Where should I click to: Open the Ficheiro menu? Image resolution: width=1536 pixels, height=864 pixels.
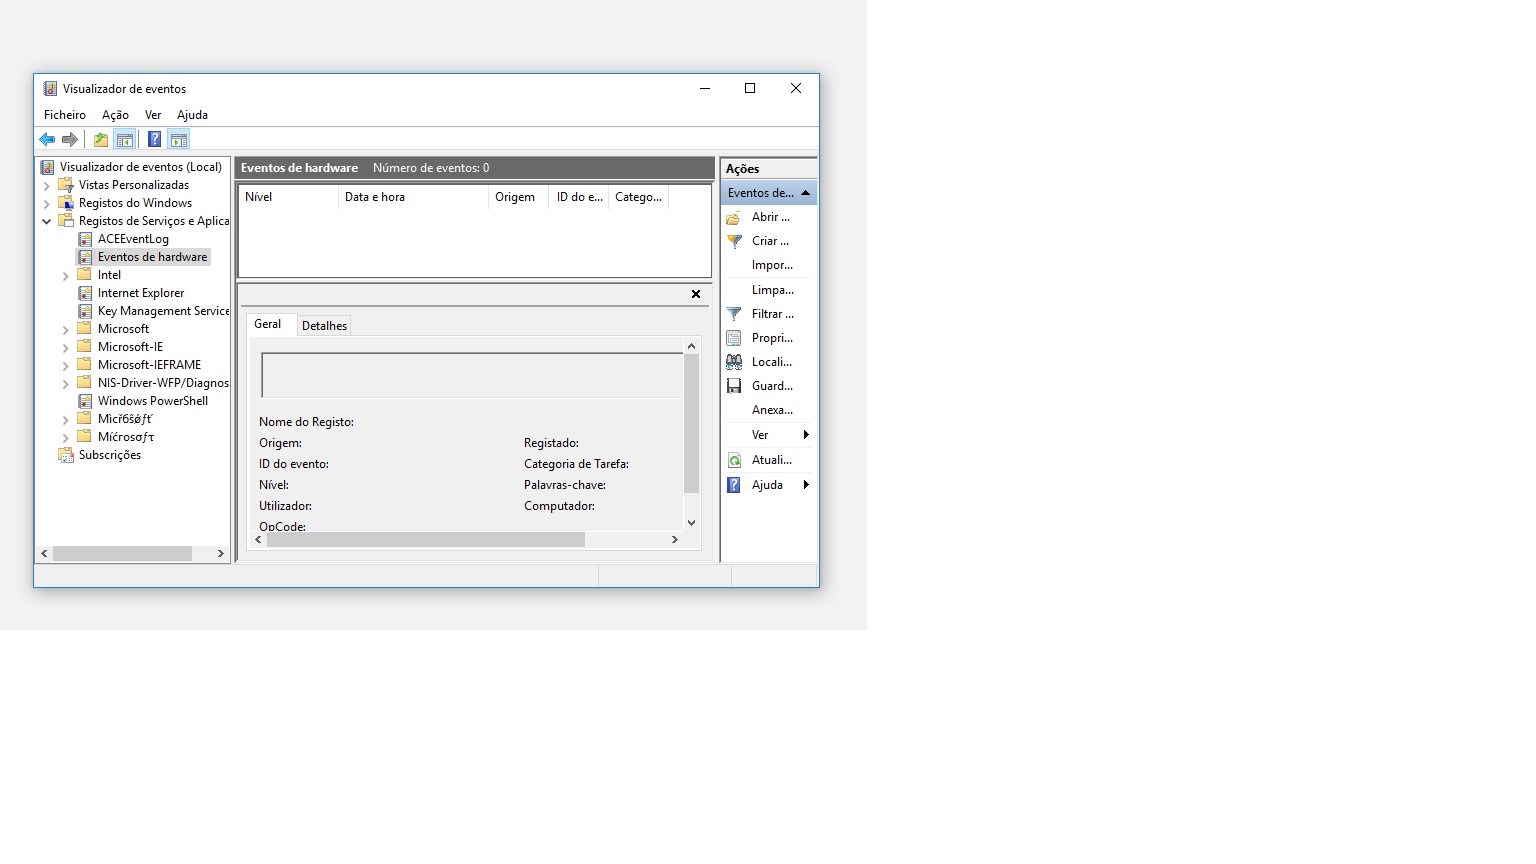pyautogui.click(x=65, y=115)
